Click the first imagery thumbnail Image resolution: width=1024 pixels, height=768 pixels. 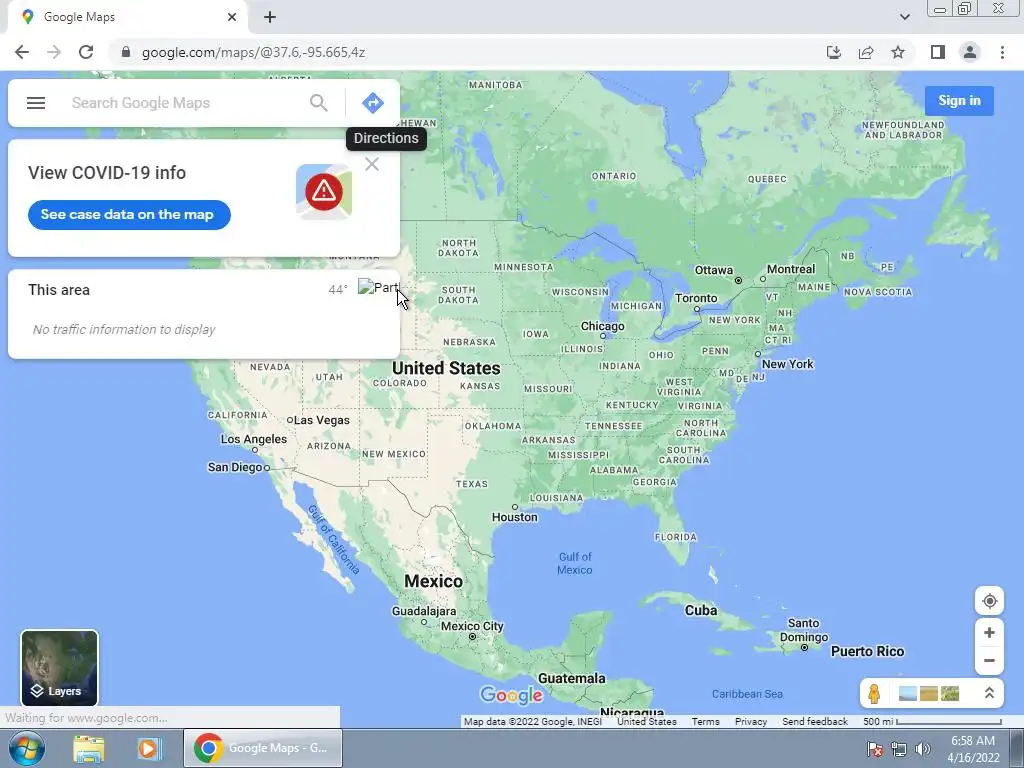click(x=908, y=694)
